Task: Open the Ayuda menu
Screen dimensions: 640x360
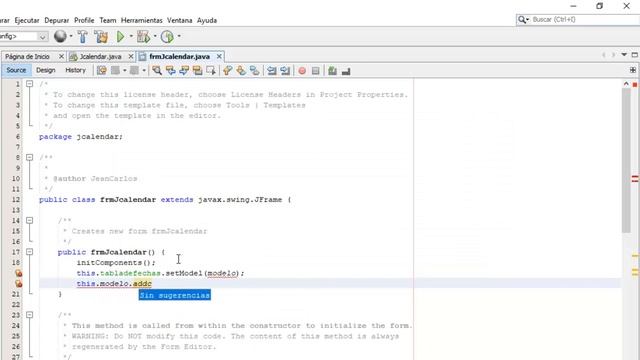Action: [207, 20]
